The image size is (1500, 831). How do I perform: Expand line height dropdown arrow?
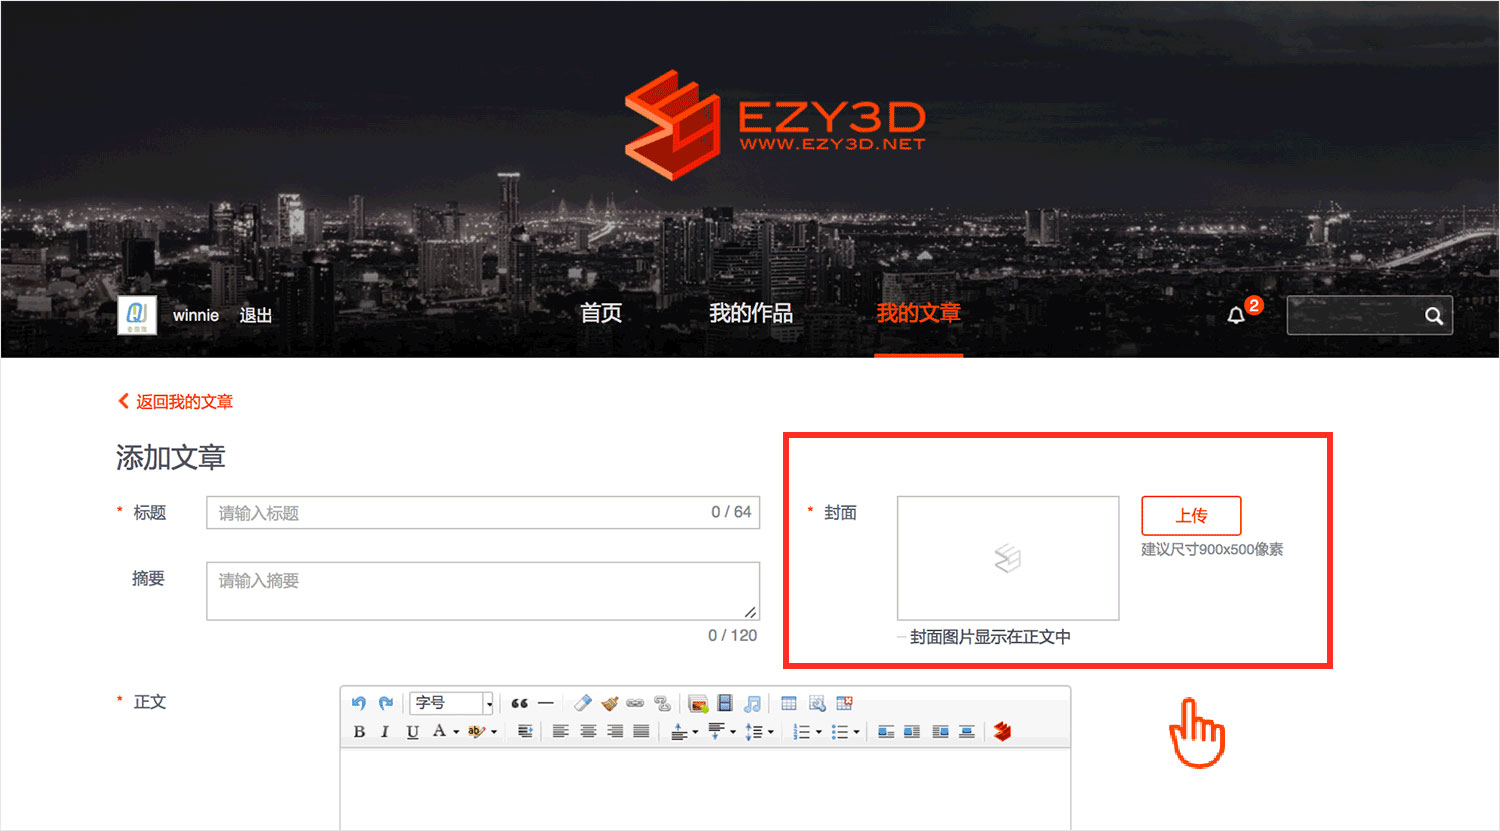point(770,732)
